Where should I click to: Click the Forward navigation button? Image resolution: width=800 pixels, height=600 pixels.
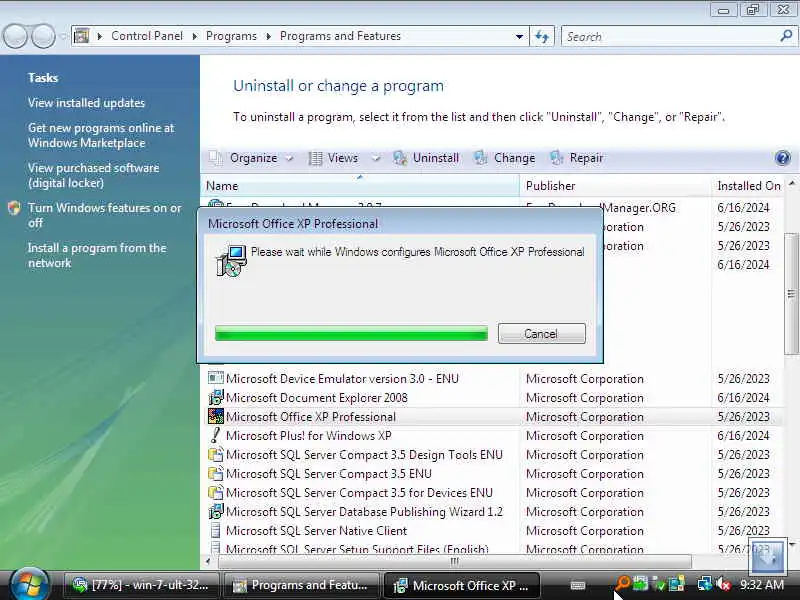tap(44, 36)
